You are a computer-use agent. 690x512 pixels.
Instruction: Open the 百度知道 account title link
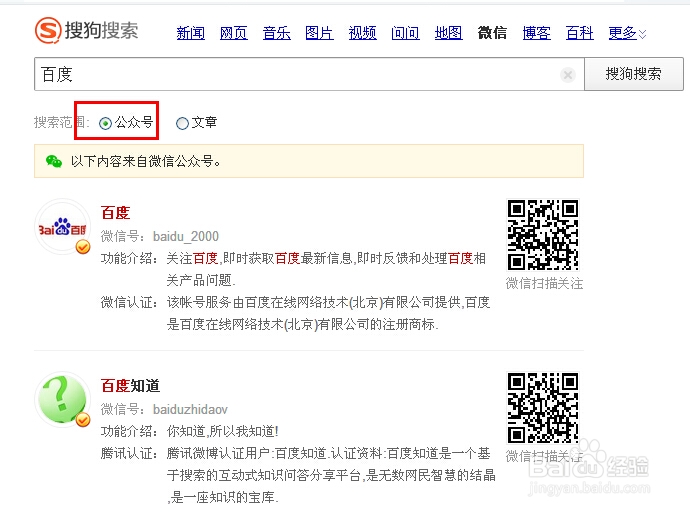tap(130, 386)
